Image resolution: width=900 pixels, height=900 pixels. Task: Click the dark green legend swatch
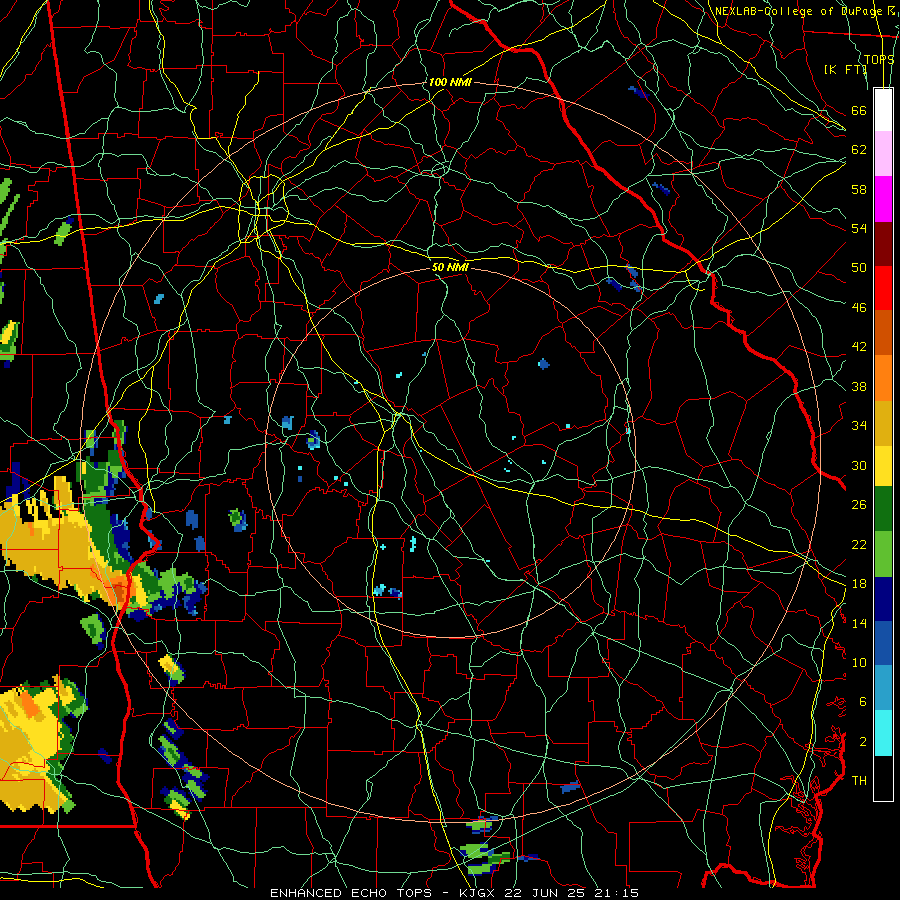point(883,509)
